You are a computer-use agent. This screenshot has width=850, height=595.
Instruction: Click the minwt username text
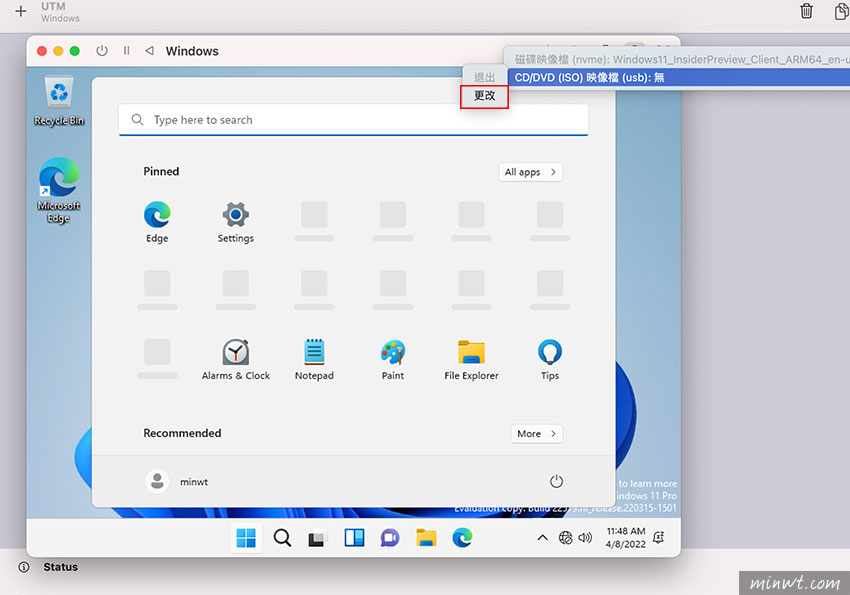(194, 482)
